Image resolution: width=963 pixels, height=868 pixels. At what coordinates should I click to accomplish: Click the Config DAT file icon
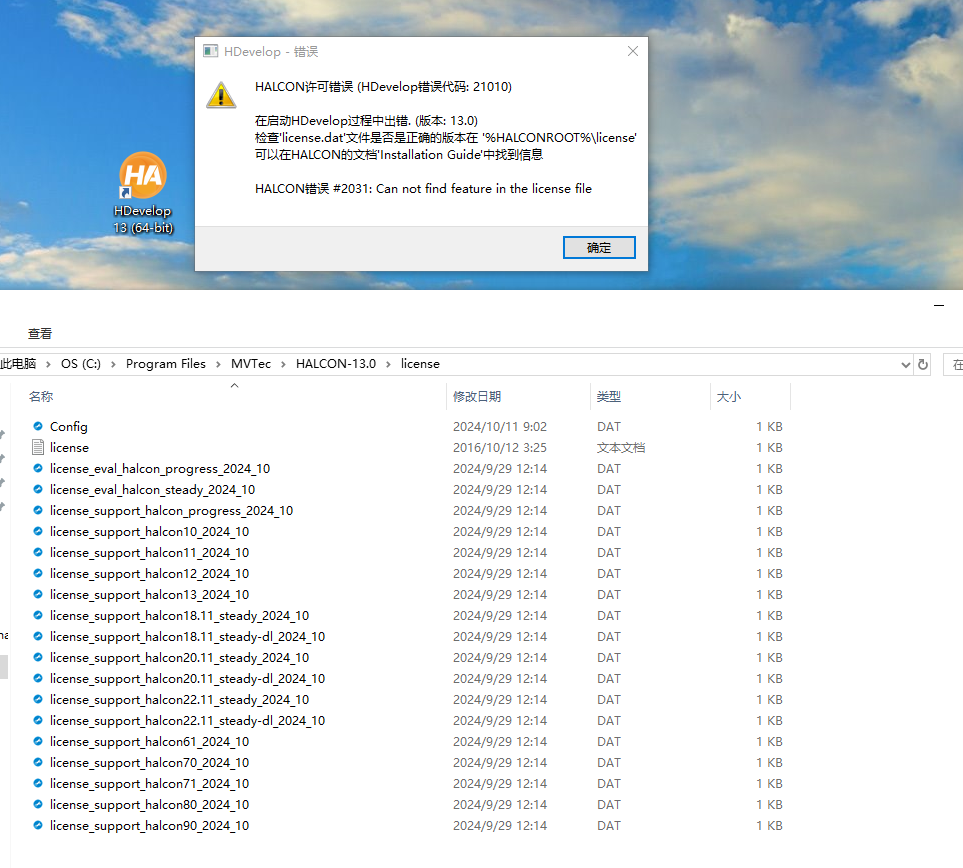tap(38, 426)
